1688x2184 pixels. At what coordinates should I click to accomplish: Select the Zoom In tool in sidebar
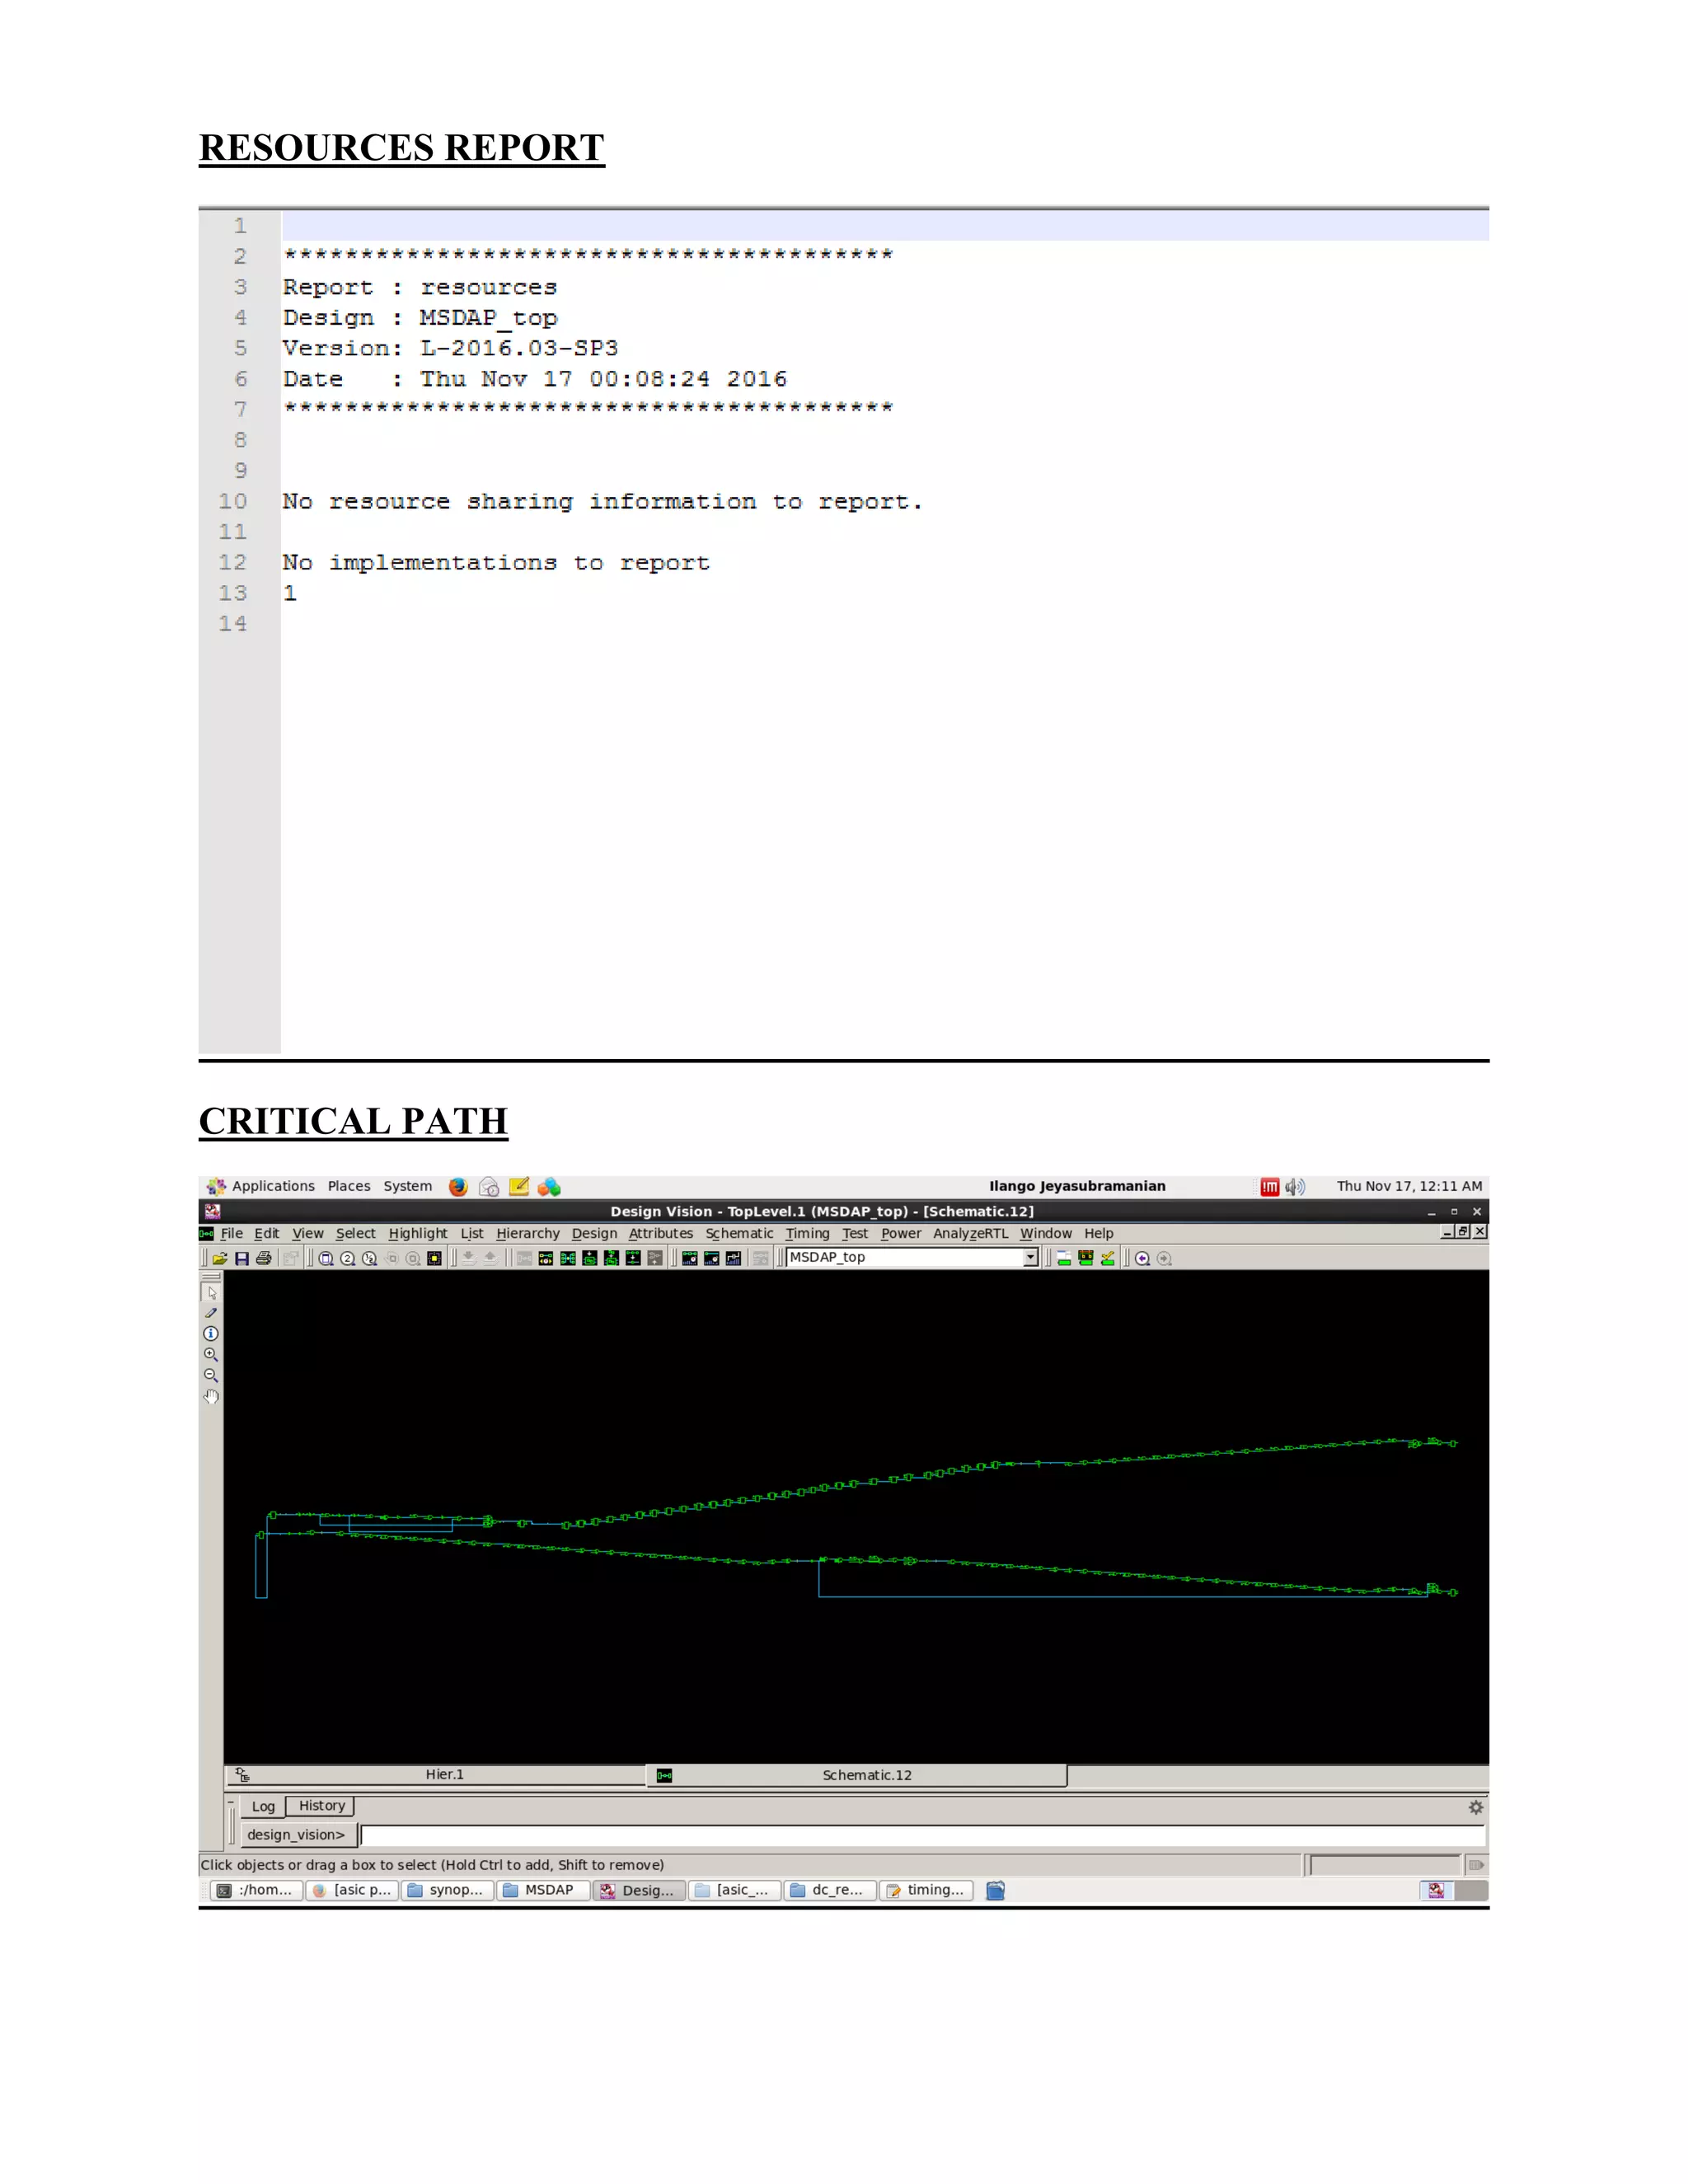211,1355
